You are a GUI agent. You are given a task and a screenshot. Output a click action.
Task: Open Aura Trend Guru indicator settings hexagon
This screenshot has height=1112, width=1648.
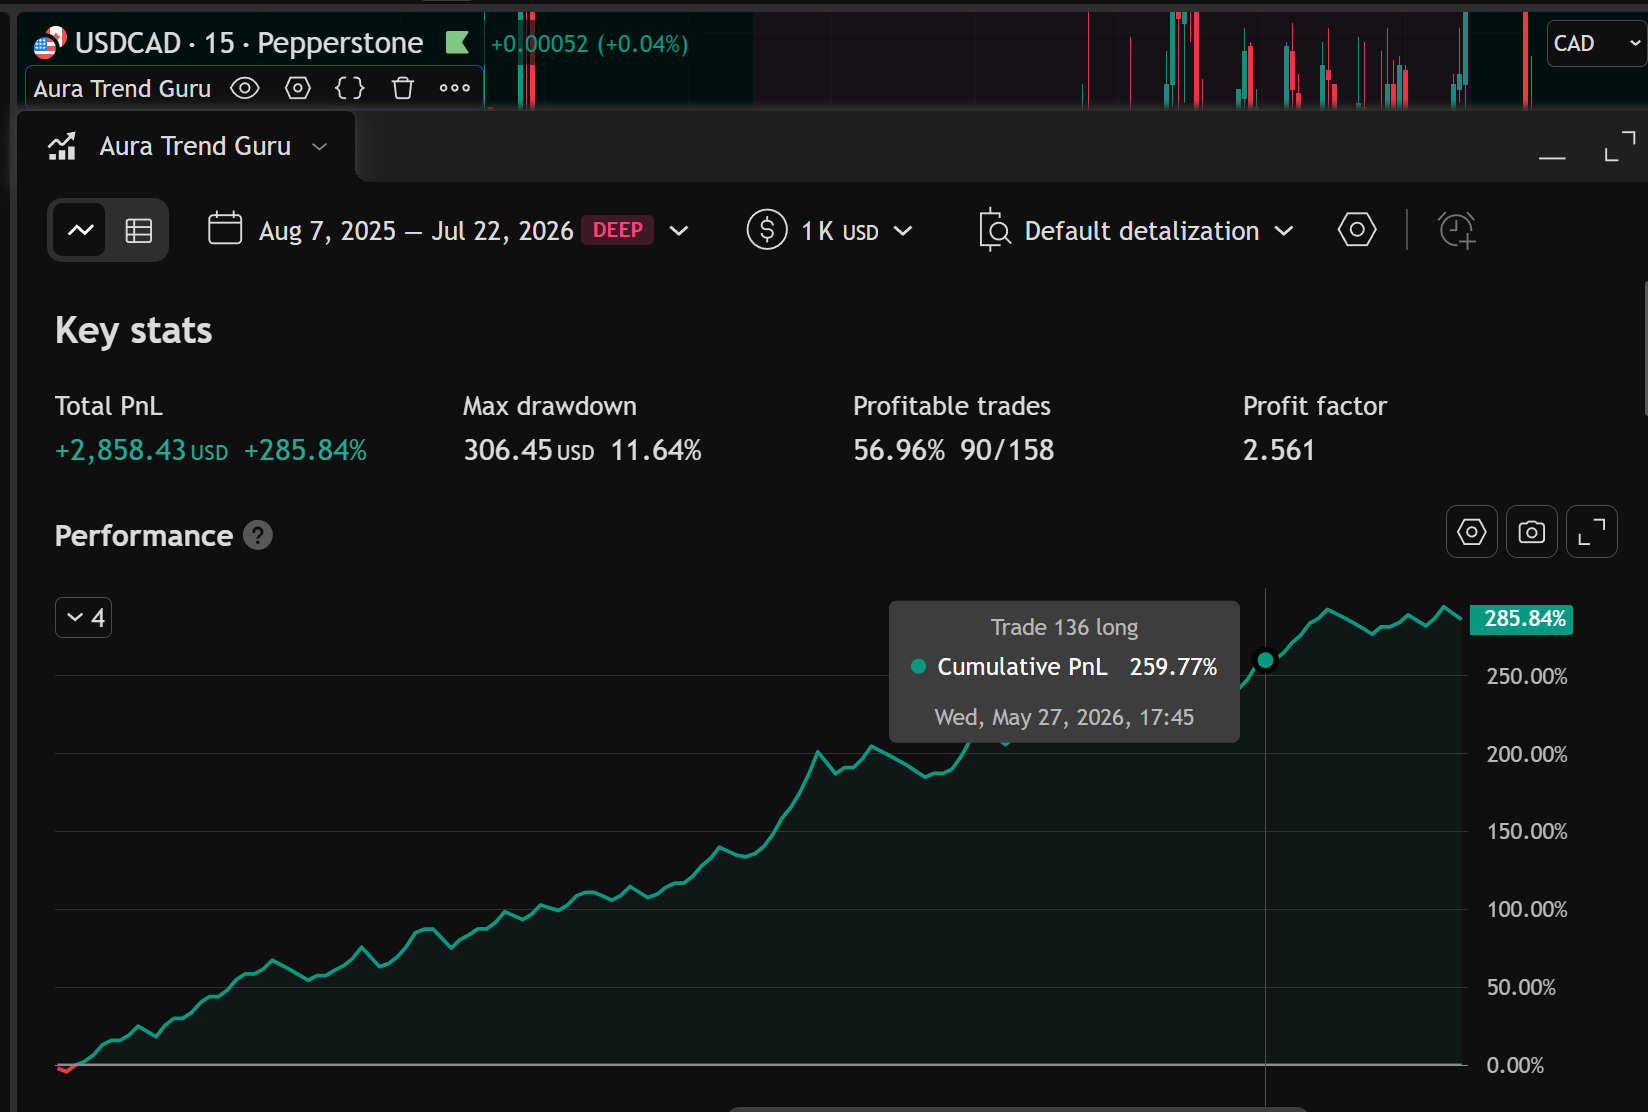click(298, 88)
